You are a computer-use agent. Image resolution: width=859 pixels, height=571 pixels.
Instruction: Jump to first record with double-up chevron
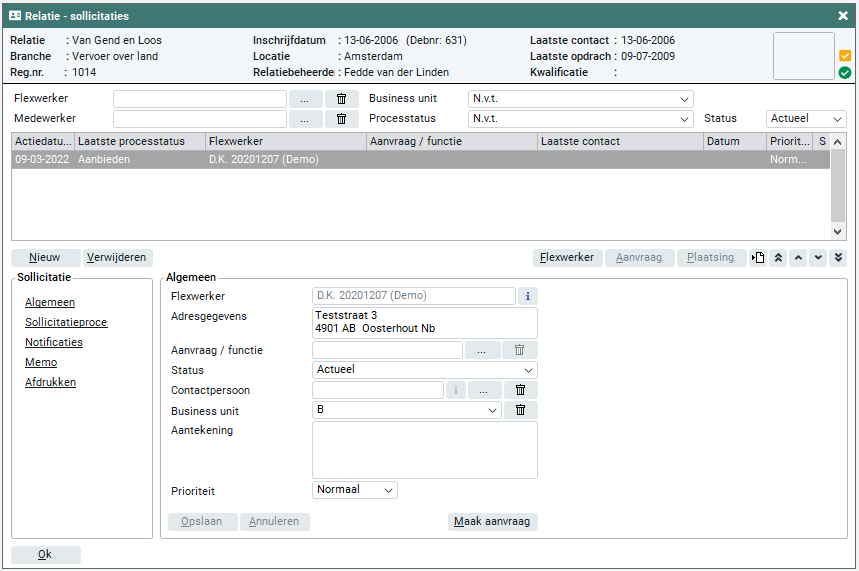[778, 258]
